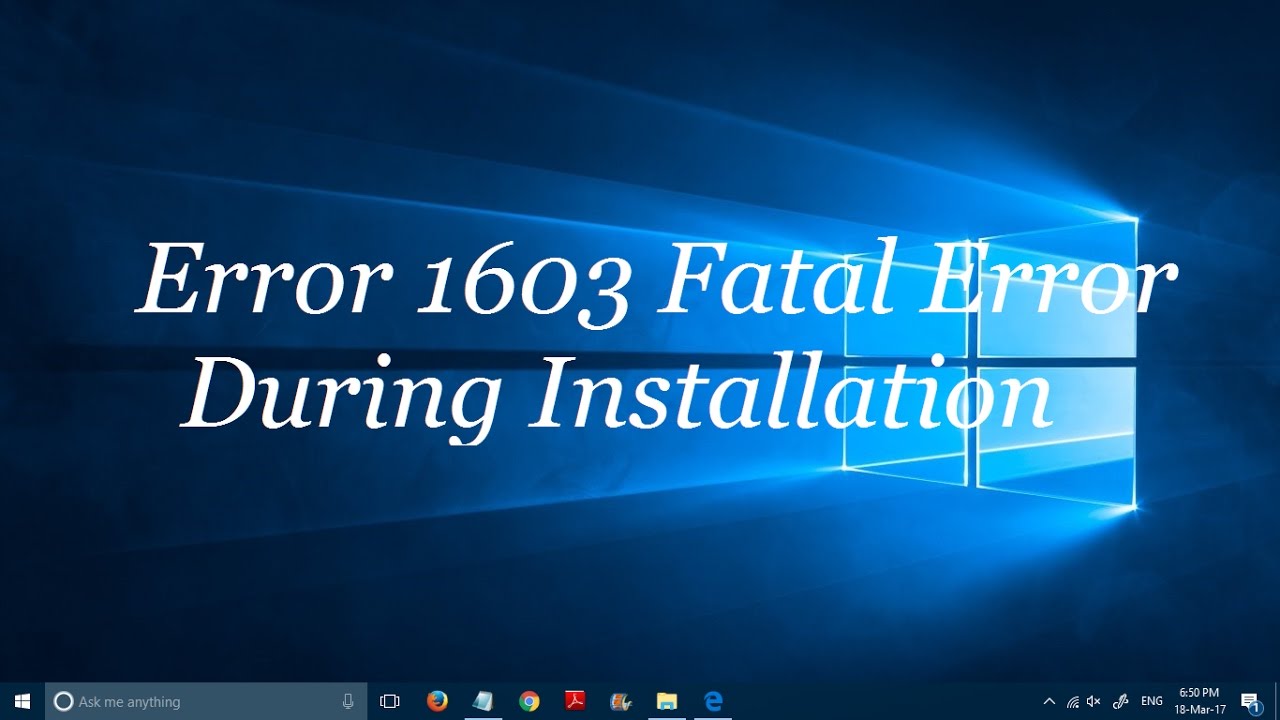The height and width of the screenshot is (720, 1280).
Task: Launch Google Chrome from the taskbar
Action: click(529, 701)
